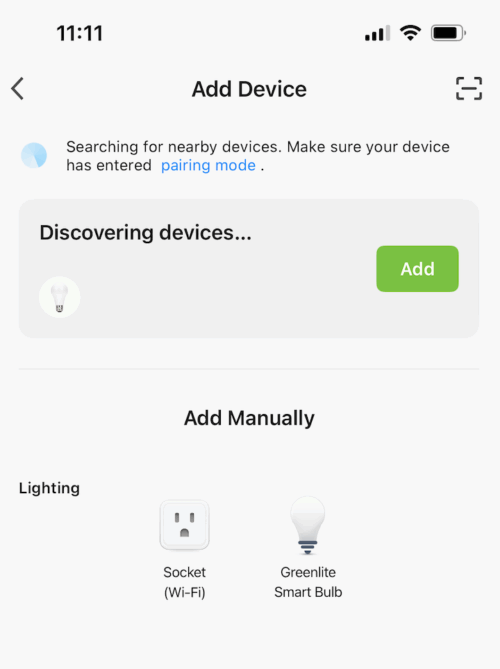Screen dimensions: 500x669
Task: Tap the Wi-Fi status icon
Action: [410, 33]
